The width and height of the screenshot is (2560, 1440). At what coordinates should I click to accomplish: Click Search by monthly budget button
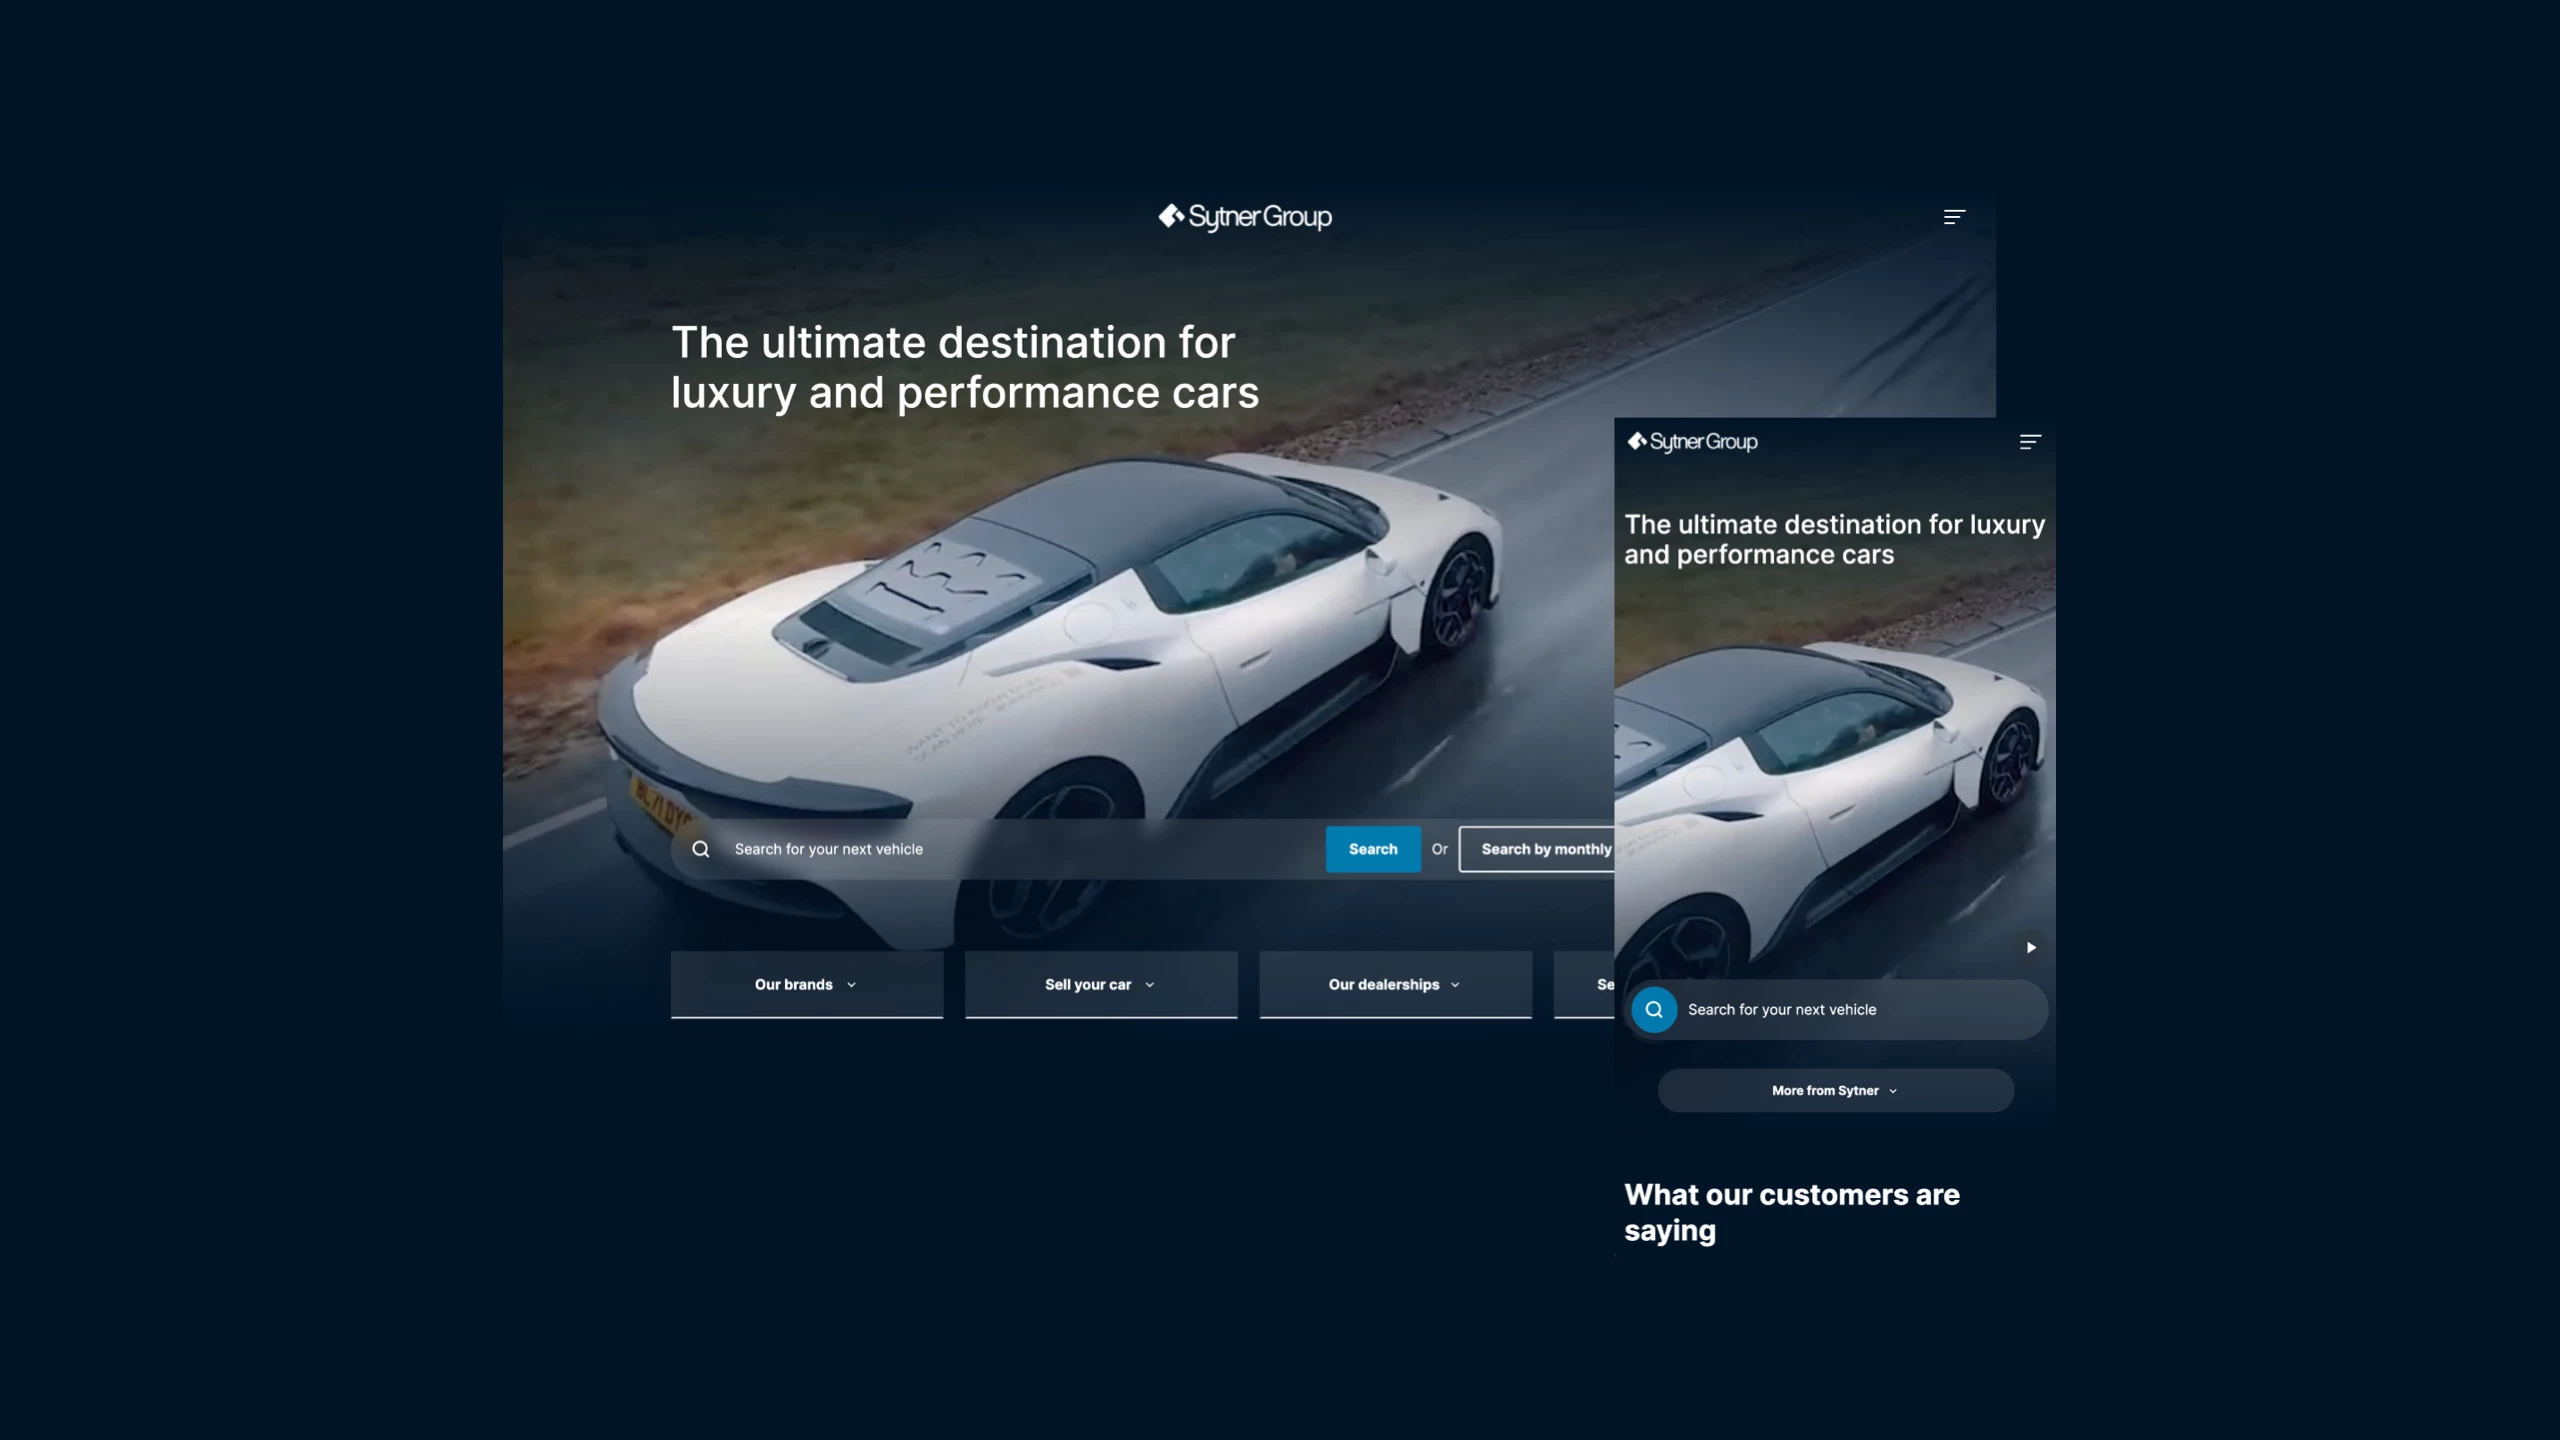tap(1545, 849)
